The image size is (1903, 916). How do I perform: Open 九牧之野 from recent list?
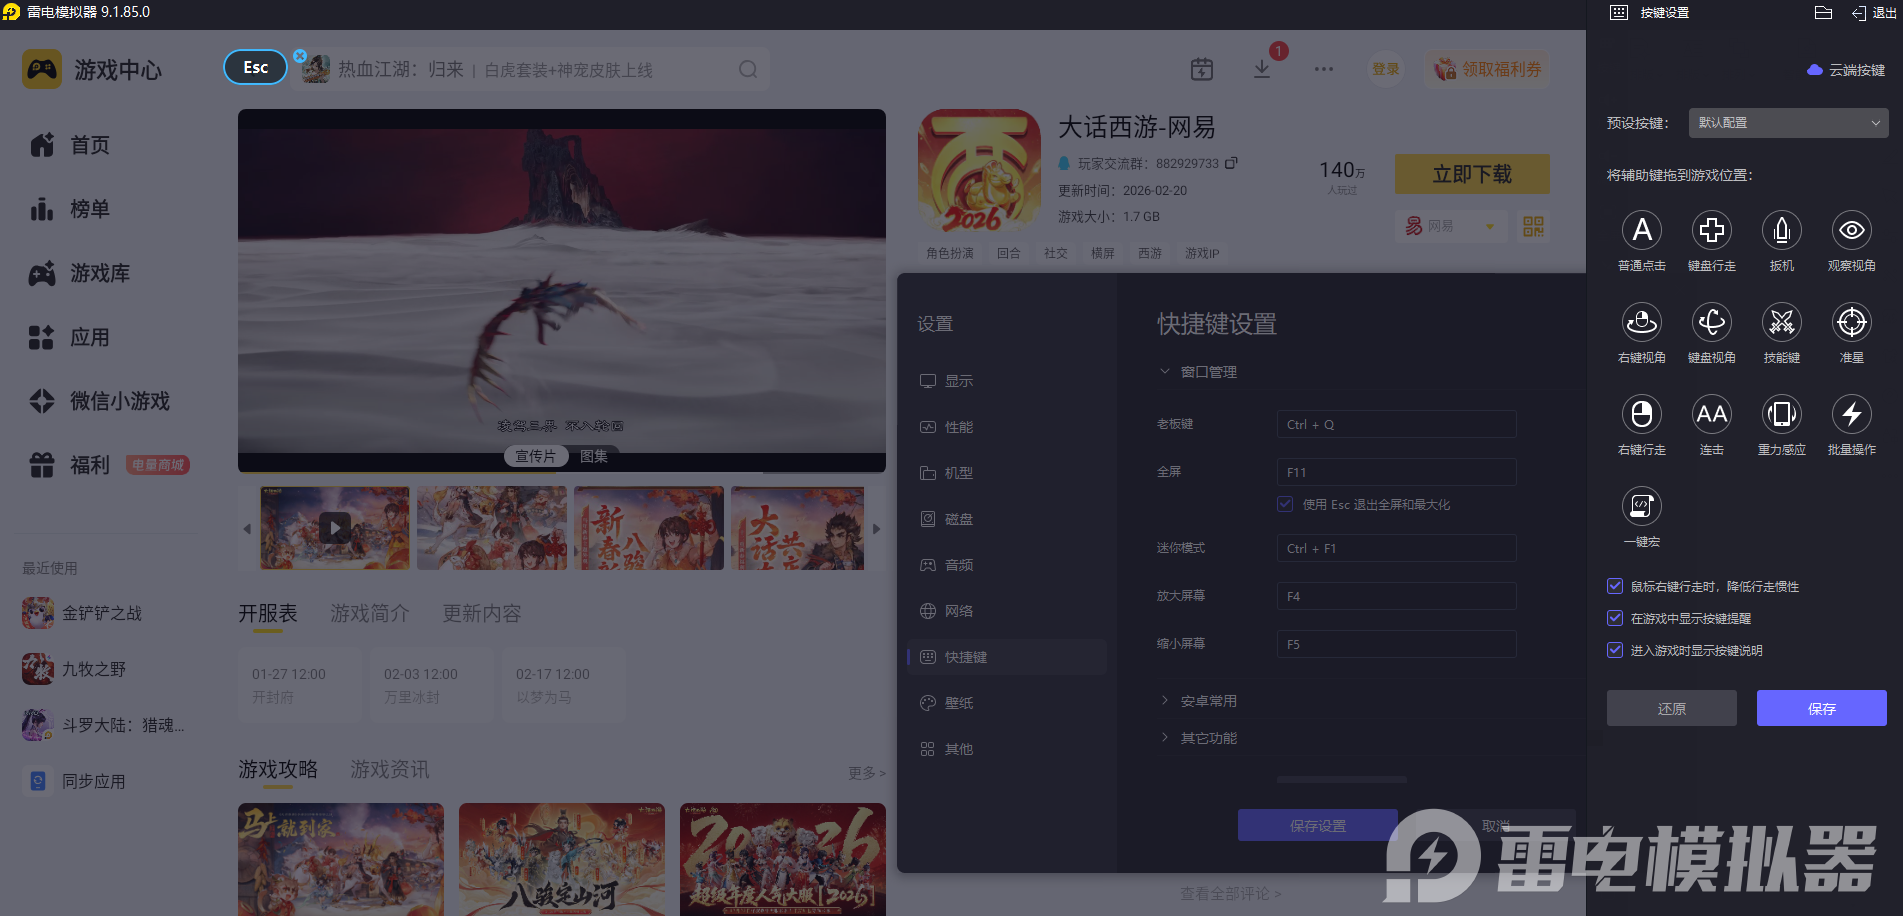tap(74, 669)
